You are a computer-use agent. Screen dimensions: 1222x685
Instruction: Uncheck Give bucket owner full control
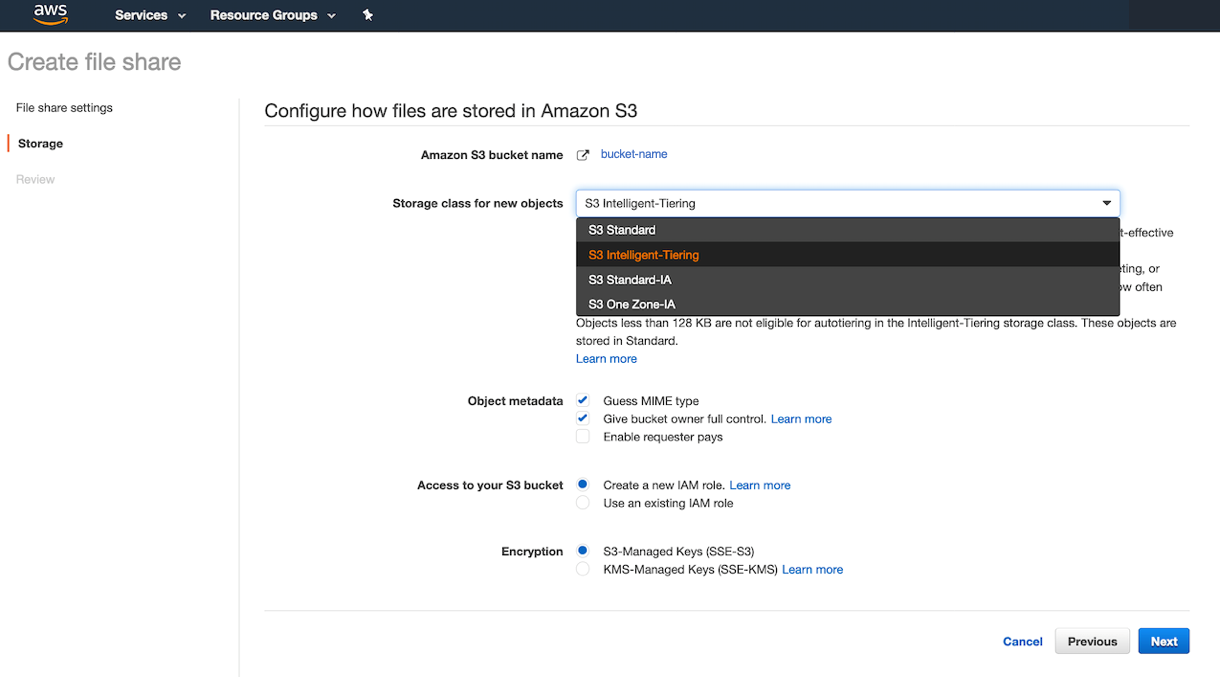click(583, 418)
